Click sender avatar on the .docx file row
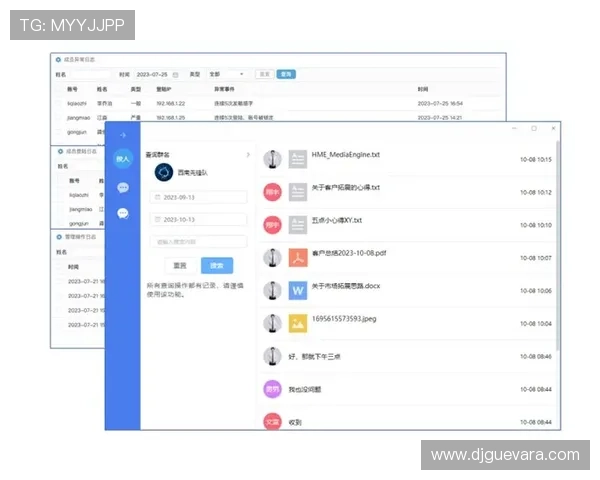The width and height of the screenshot is (600, 480). click(x=272, y=291)
